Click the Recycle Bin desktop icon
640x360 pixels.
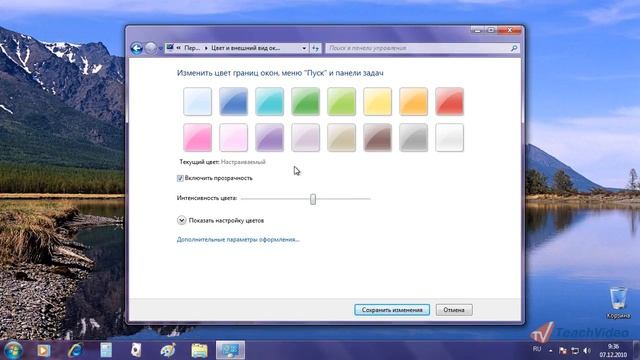618,303
